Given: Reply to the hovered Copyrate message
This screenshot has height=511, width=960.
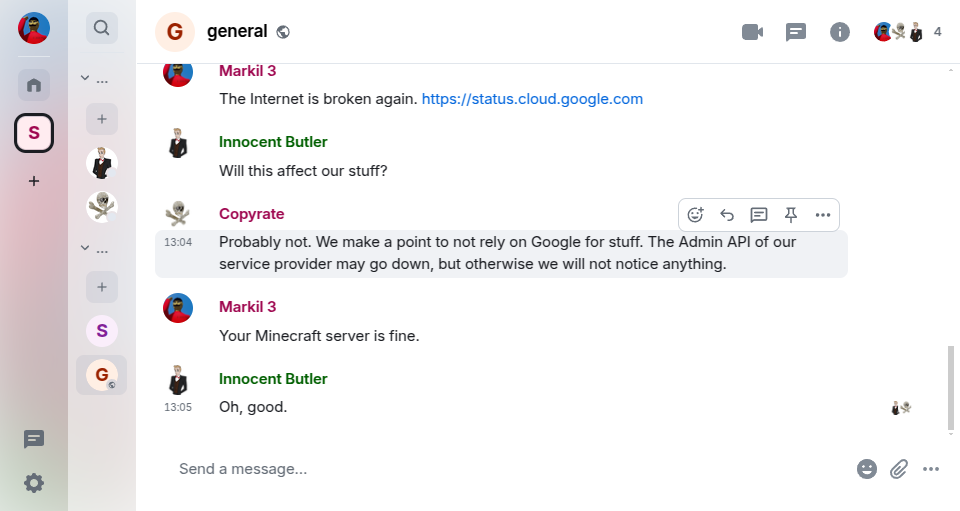Looking at the screenshot, I should [x=727, y=214].
